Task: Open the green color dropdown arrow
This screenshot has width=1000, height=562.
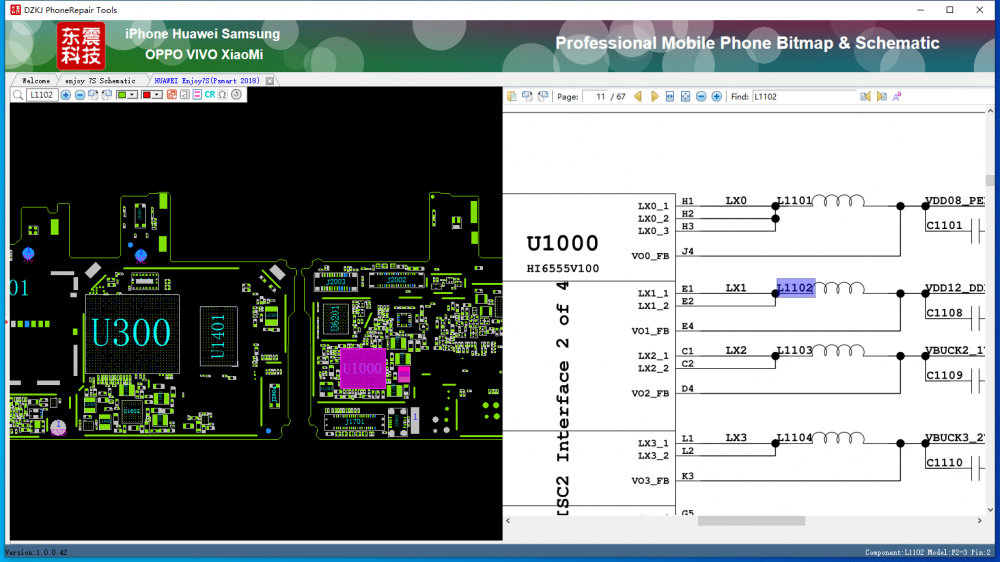Action: pyautogui.click(x=134, y=95)
